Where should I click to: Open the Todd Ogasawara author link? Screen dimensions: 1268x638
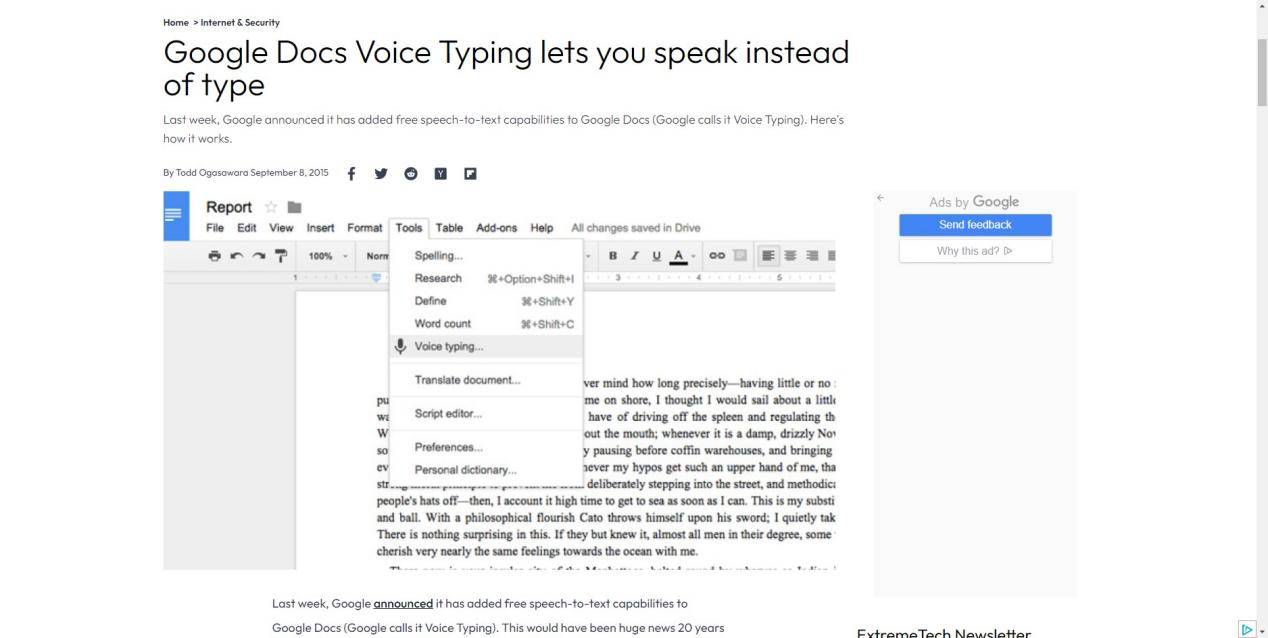(x=212, y=173)
